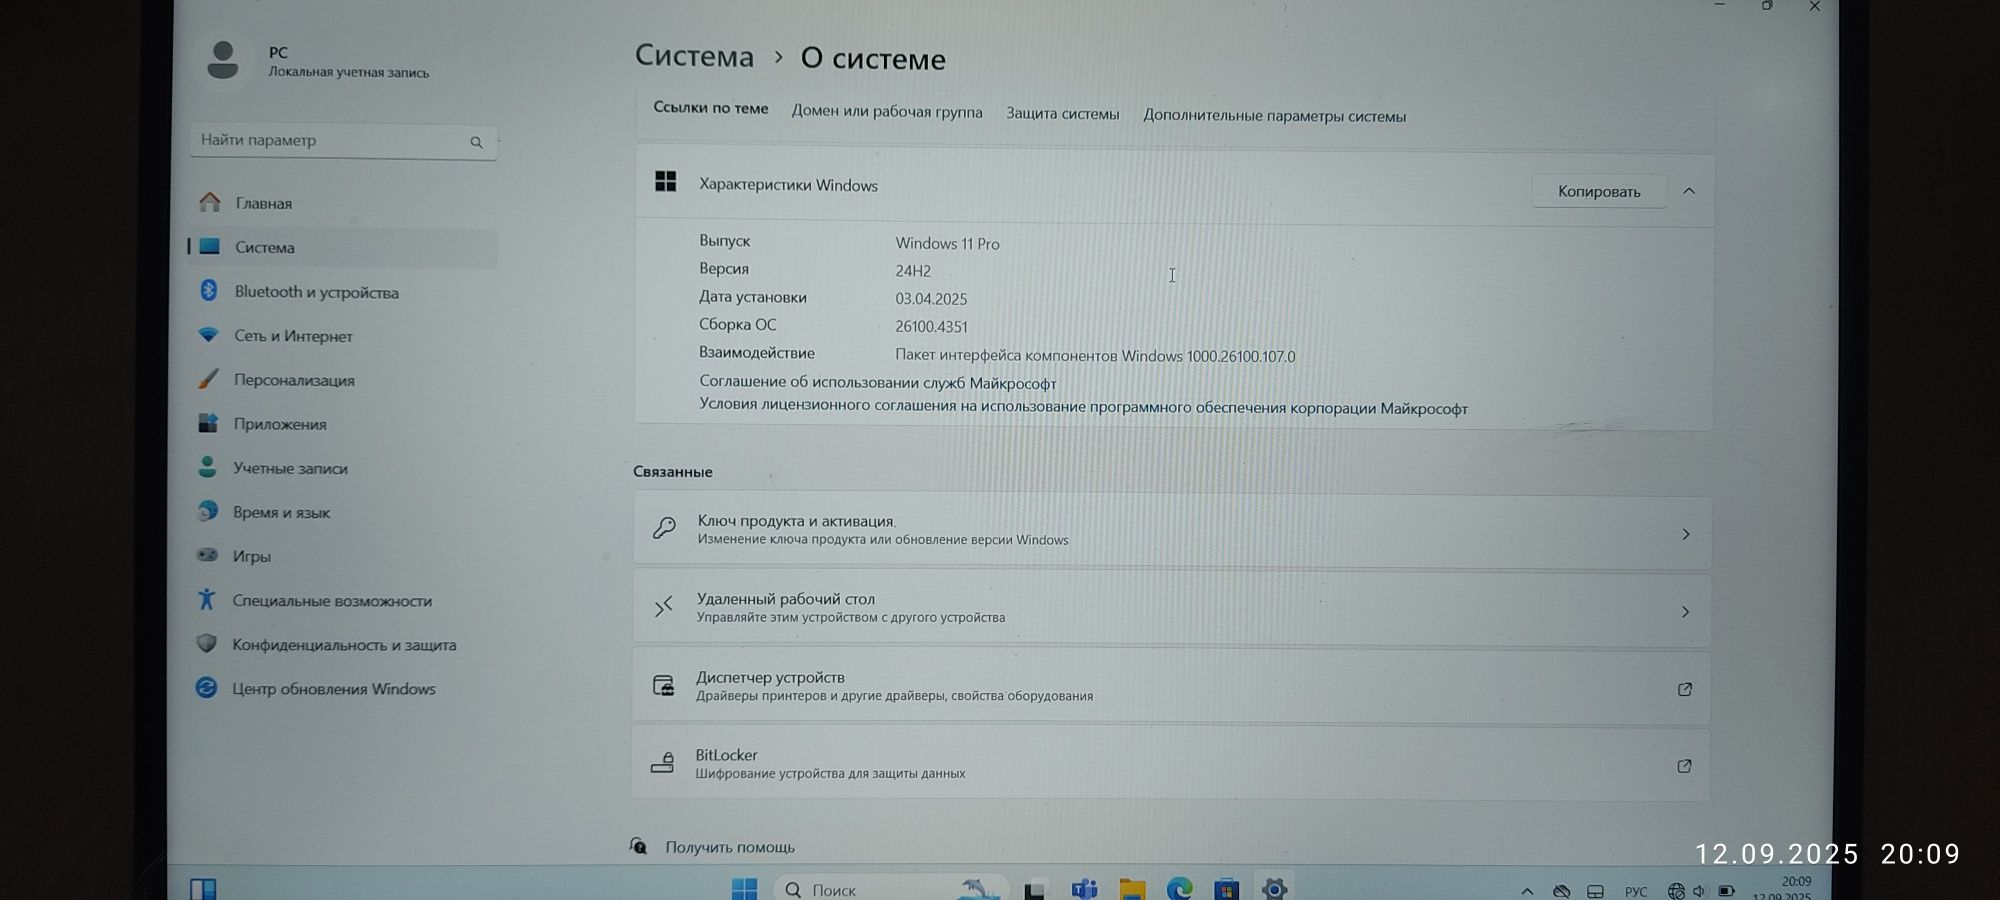Click the Конфиденциальность и защита shield icon

click(x=206, y=643)
